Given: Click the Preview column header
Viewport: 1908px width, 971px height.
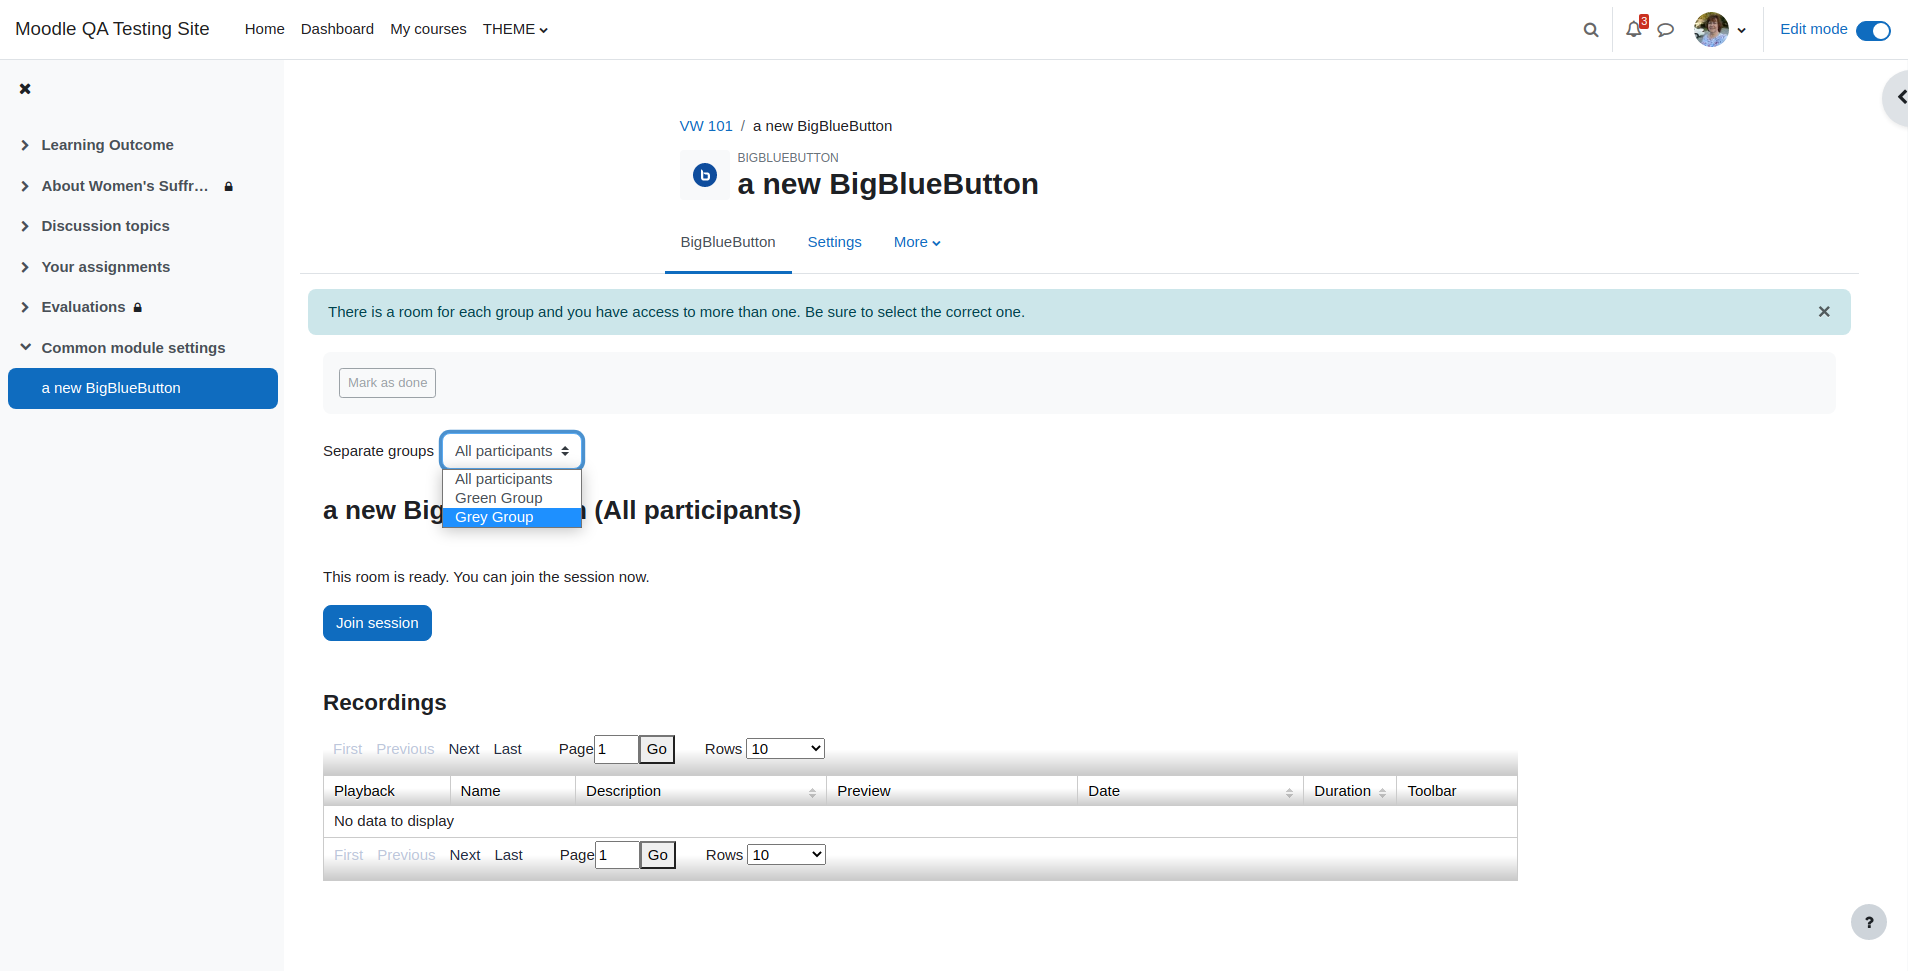Looking at the screenshot, I should pos(952,791).
